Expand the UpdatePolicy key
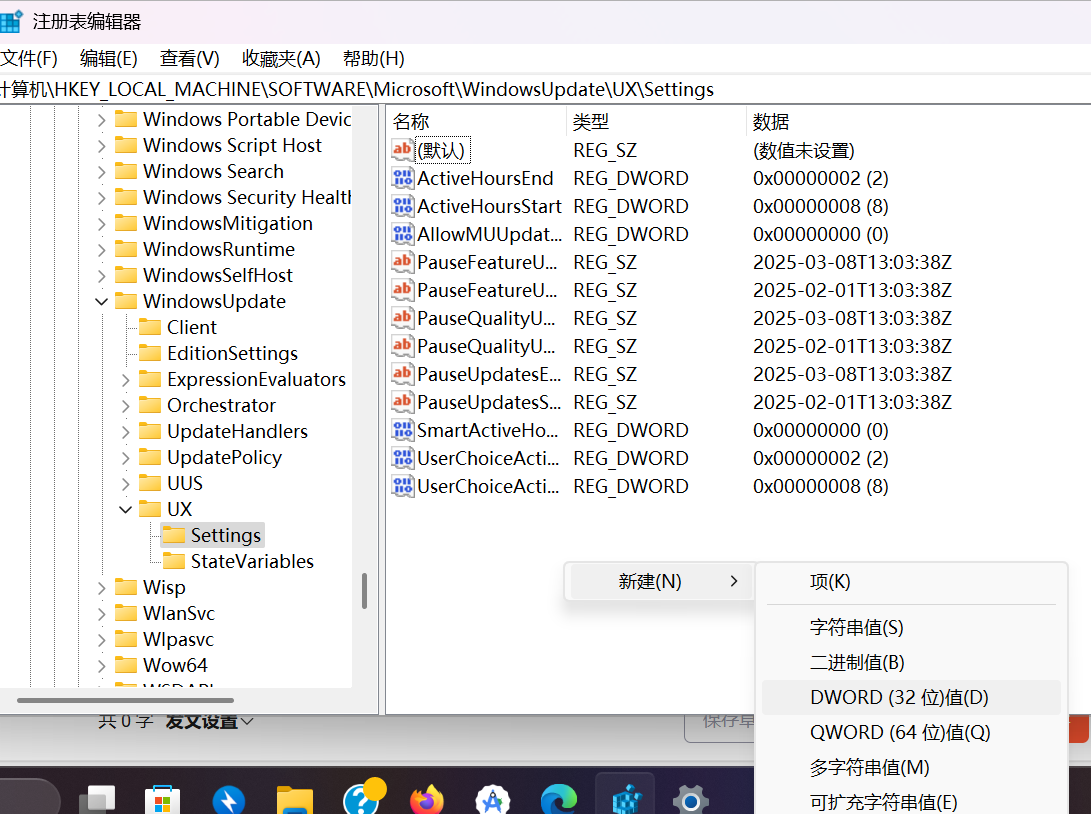The width and height of the screenshot is (1091, 814). click(x=125, y=457)
